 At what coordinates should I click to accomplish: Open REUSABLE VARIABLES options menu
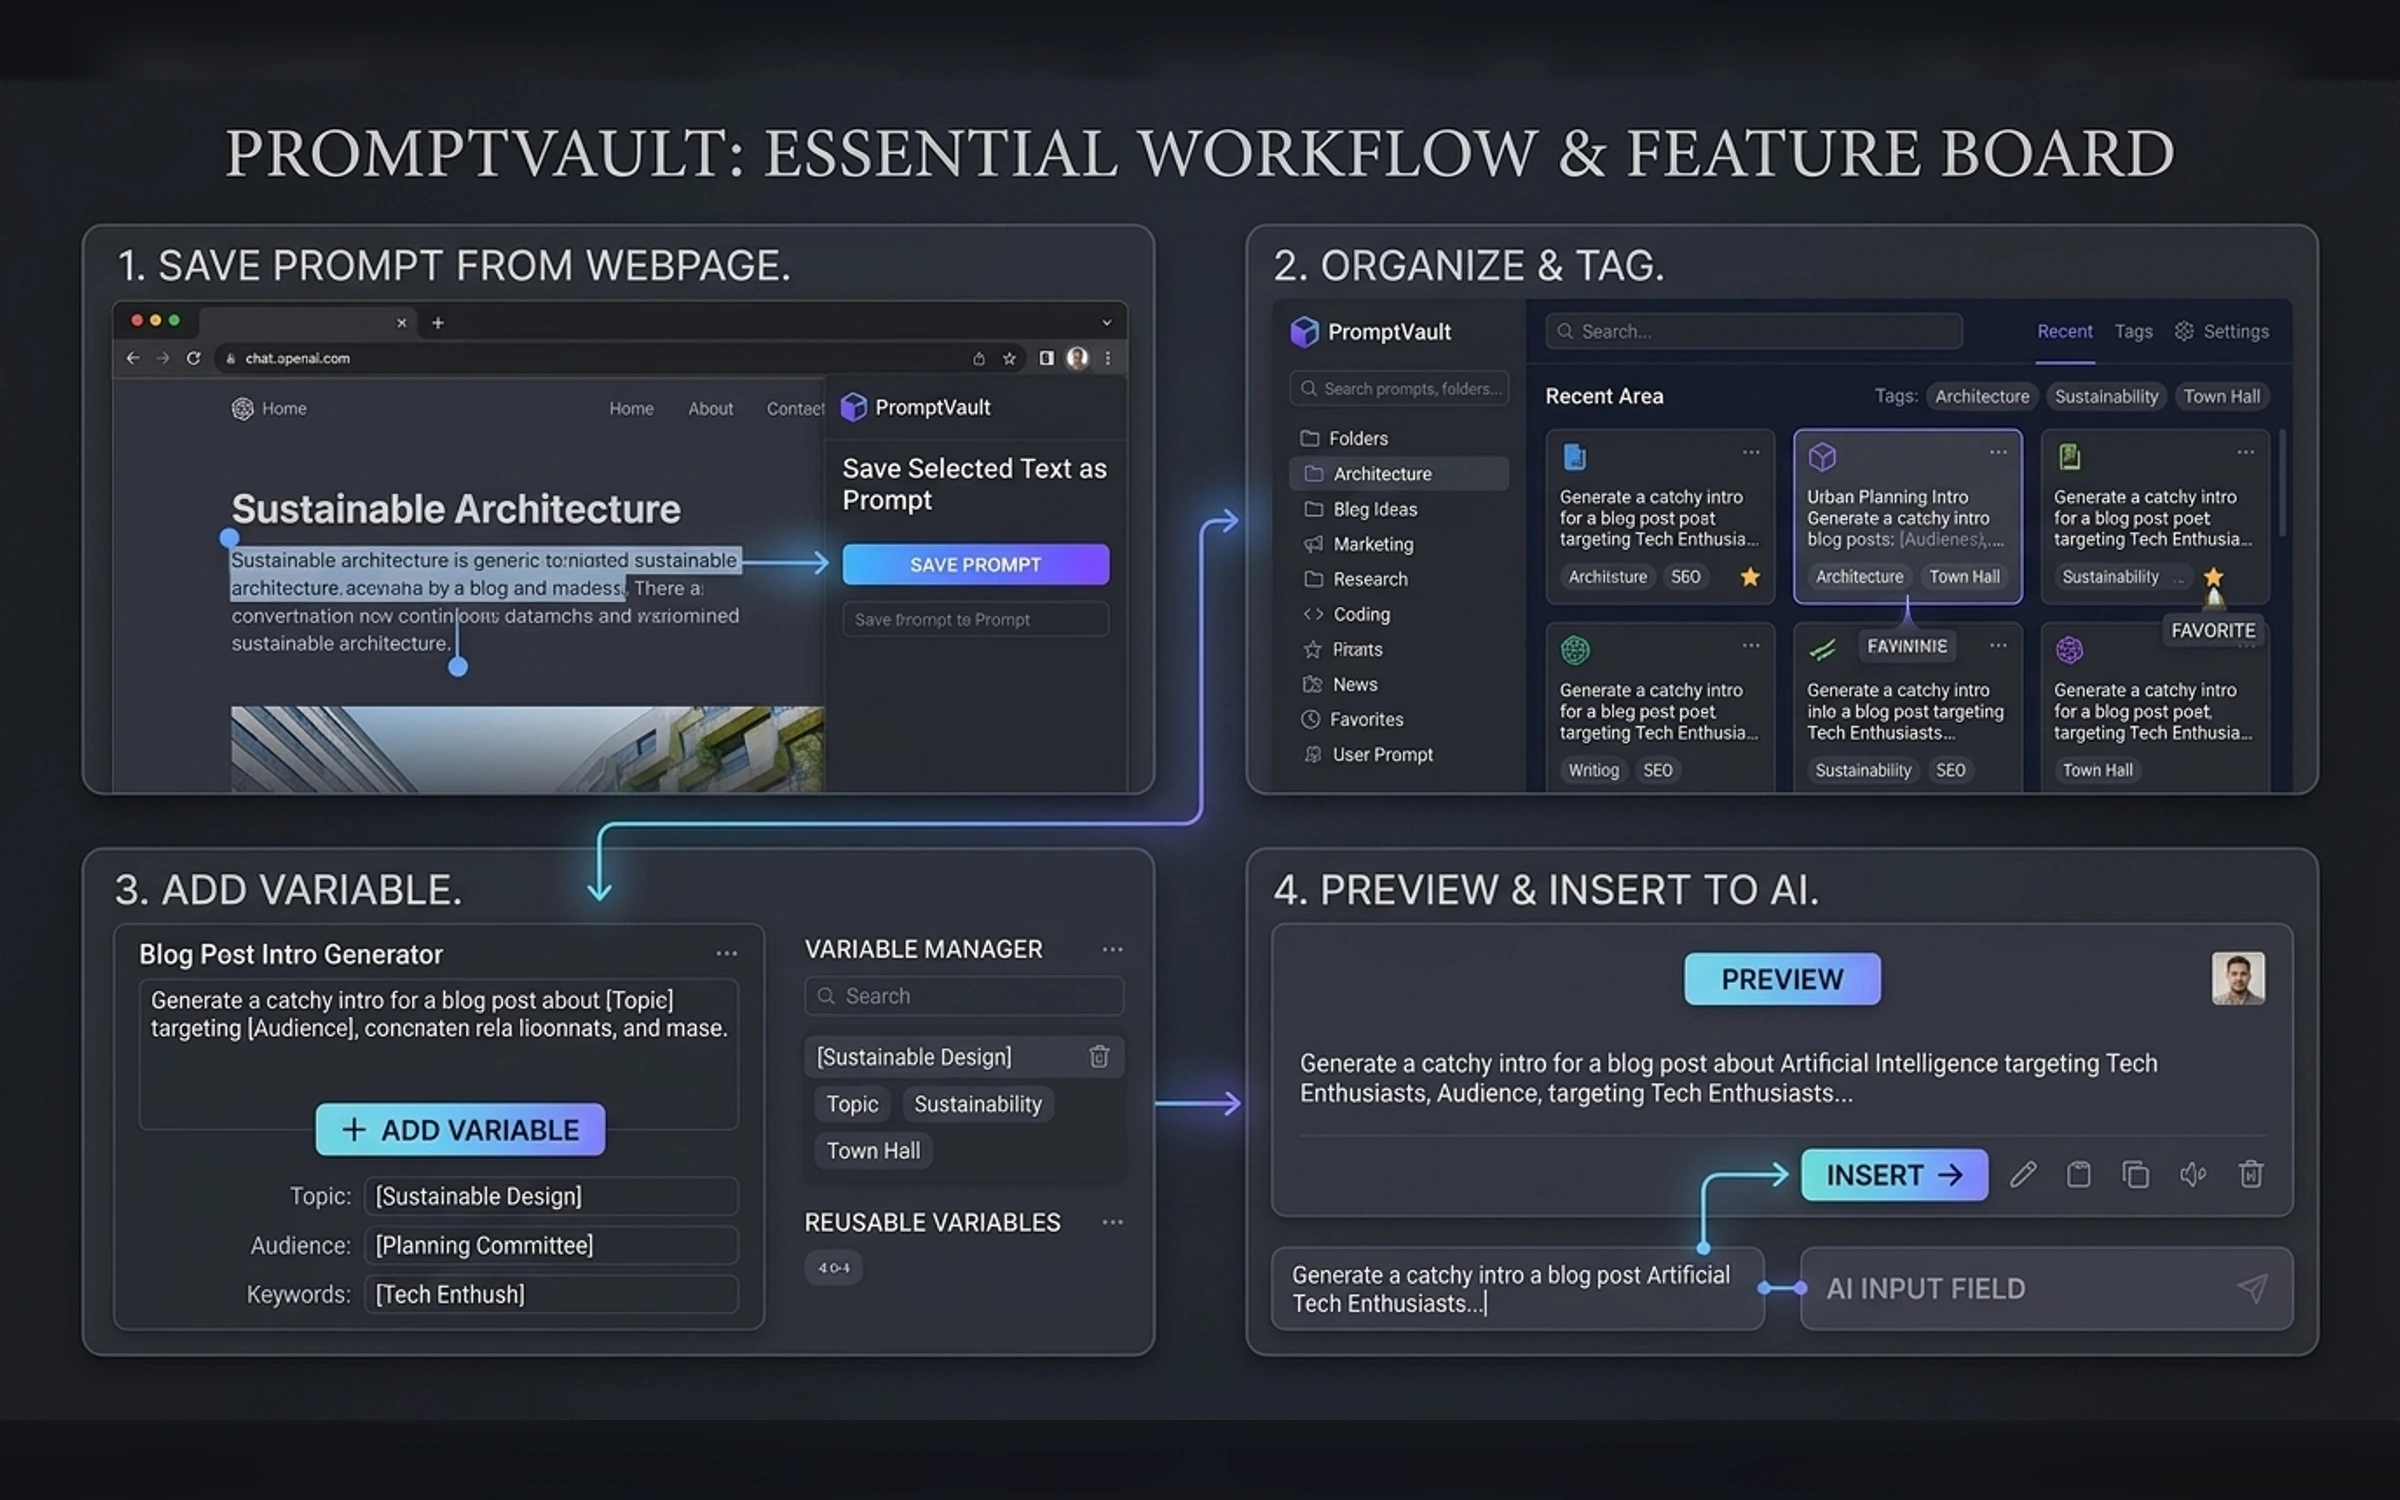coord(1112,1222)
